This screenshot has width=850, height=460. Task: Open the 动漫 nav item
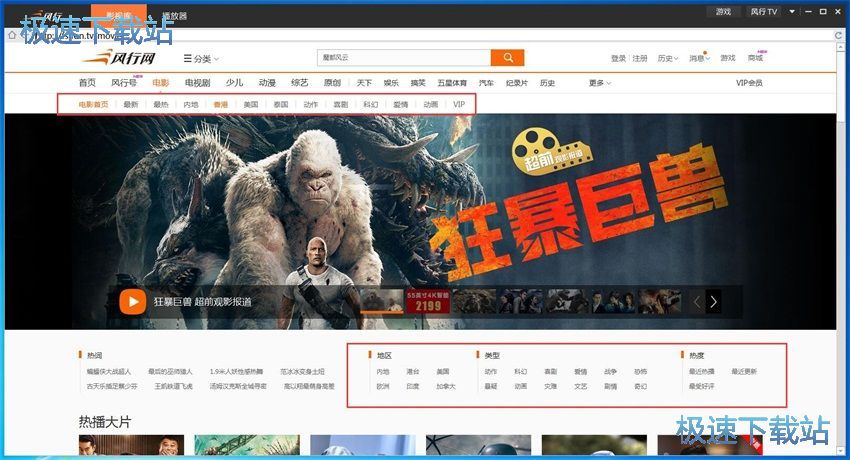click(x=267, y=83)
